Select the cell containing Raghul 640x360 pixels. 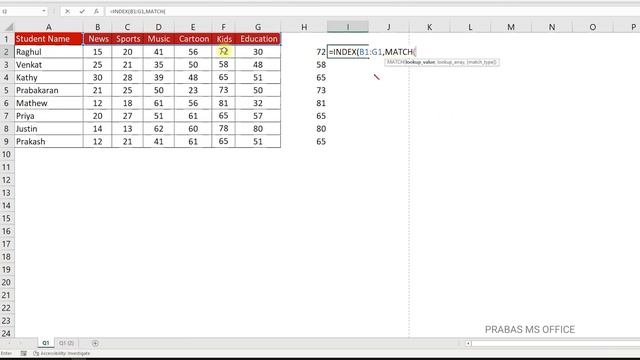click(x=49, y=52)
